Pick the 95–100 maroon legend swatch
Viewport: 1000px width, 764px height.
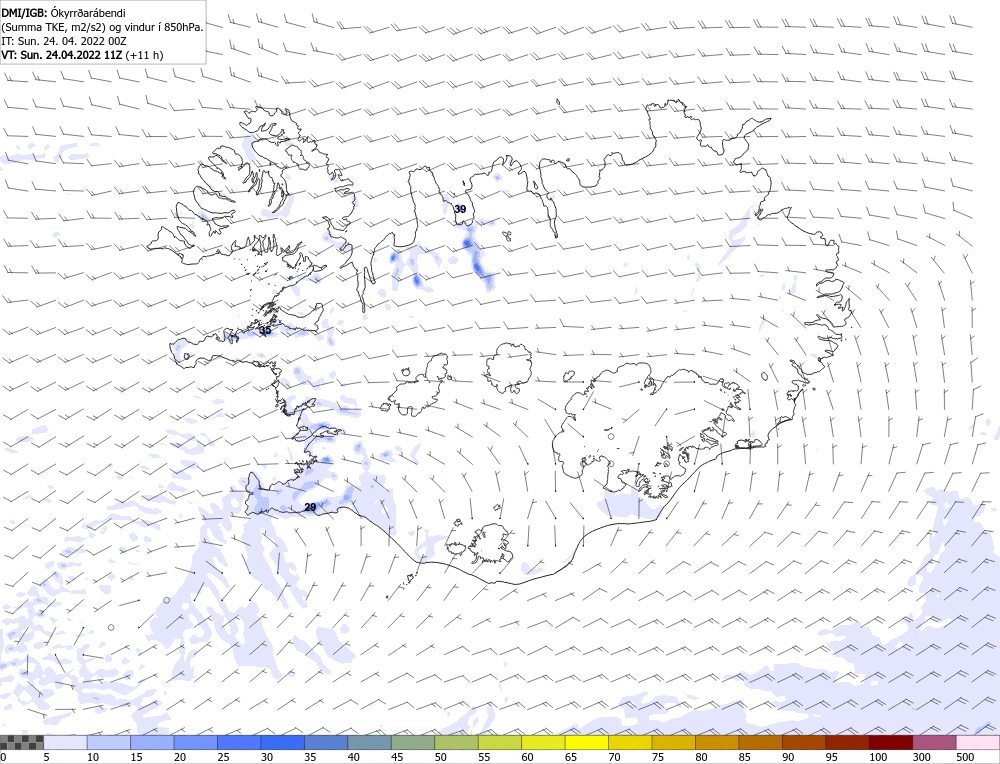point(847,742)
